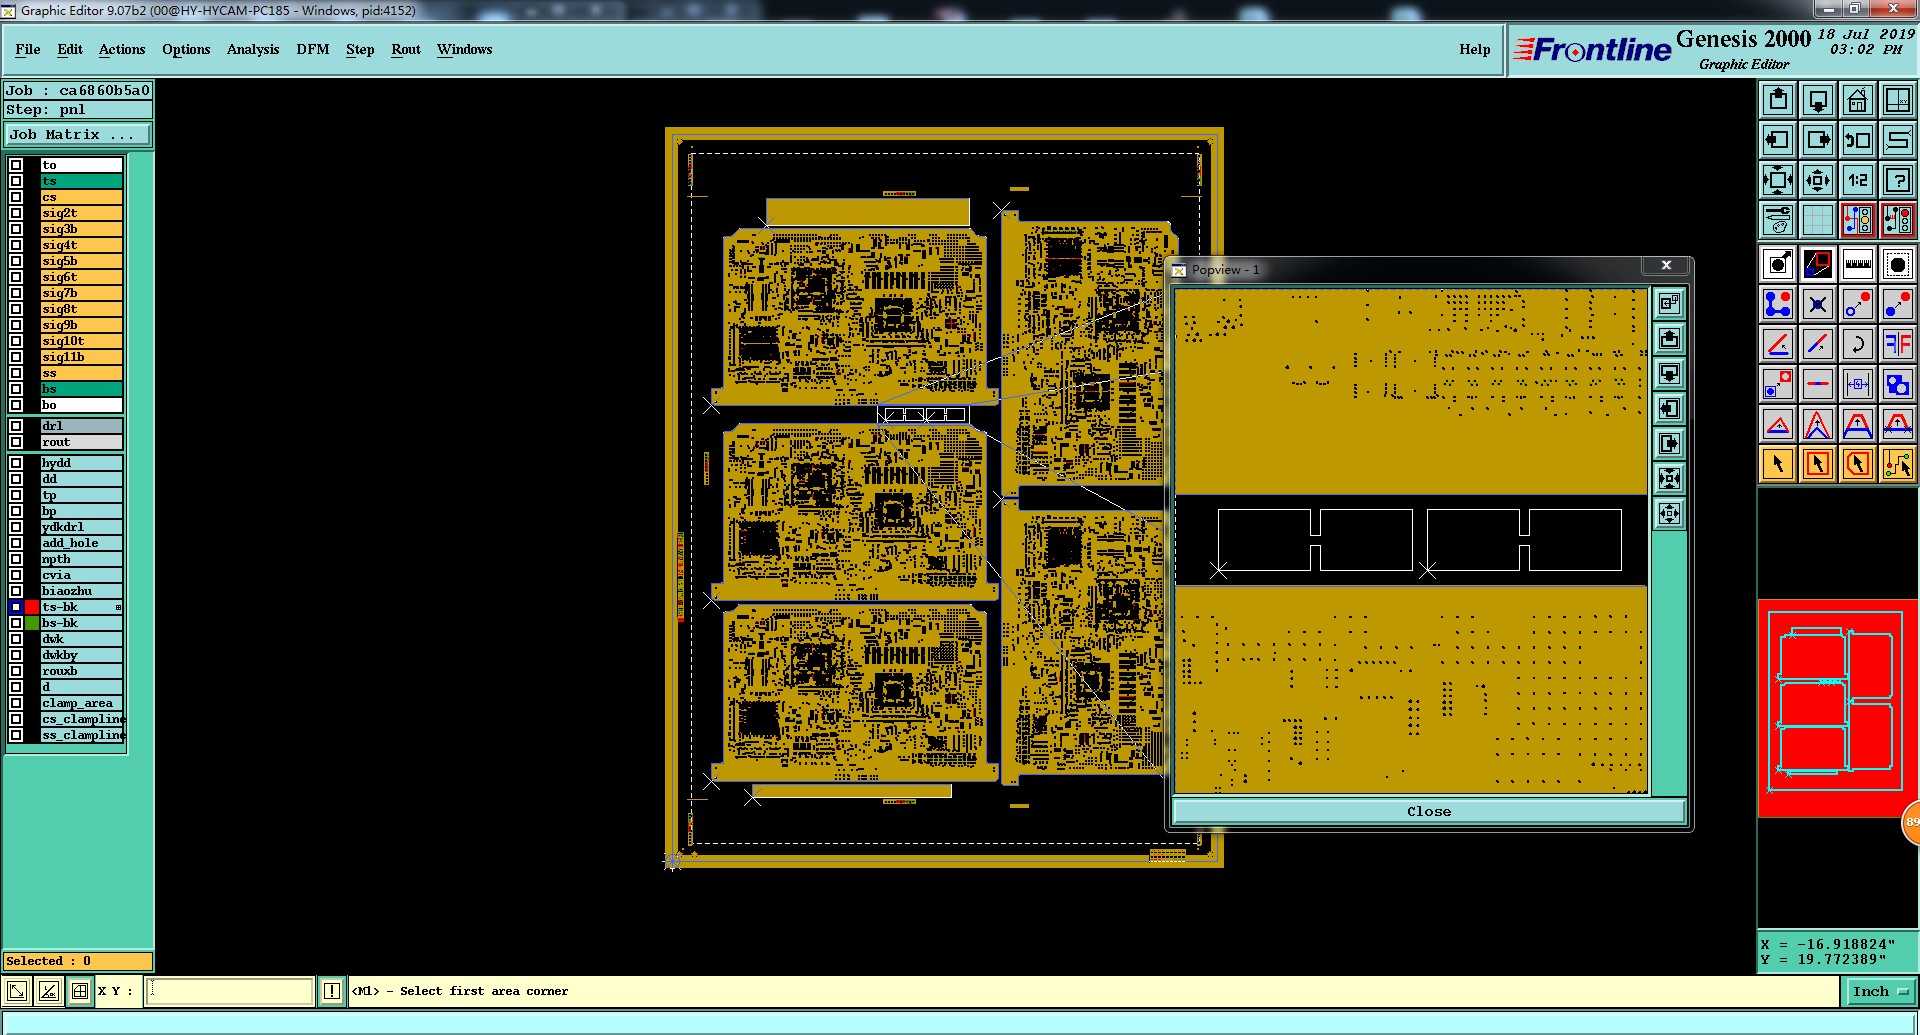Click the green color swatch of bs-bk layer
Image resolution: width=1920 pixels, height=1035 pixels.
(x=32, y=623)
